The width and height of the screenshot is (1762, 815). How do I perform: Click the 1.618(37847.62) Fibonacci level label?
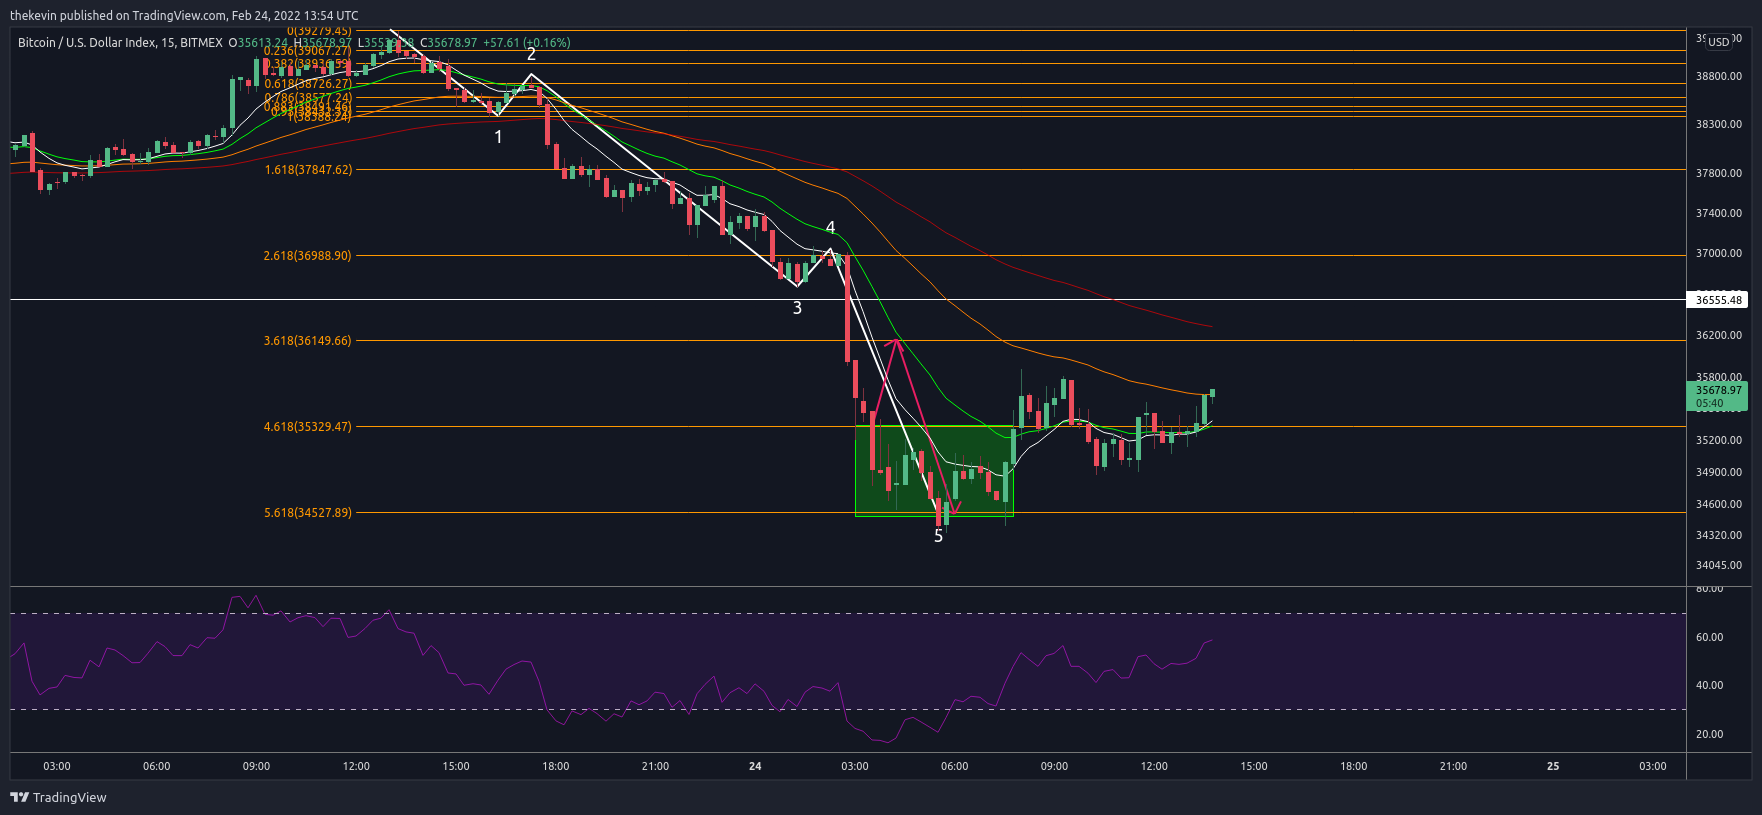(x=308, y=170)
